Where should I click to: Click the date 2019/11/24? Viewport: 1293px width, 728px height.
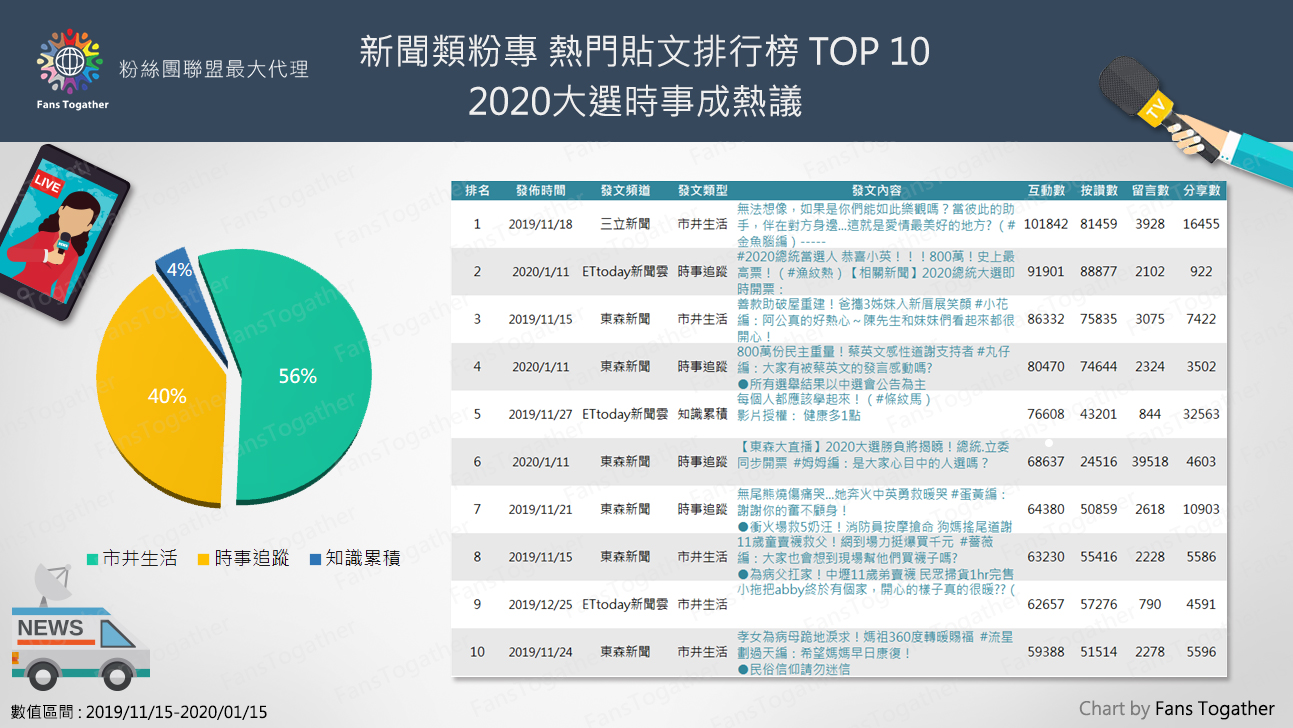point(541,651)
